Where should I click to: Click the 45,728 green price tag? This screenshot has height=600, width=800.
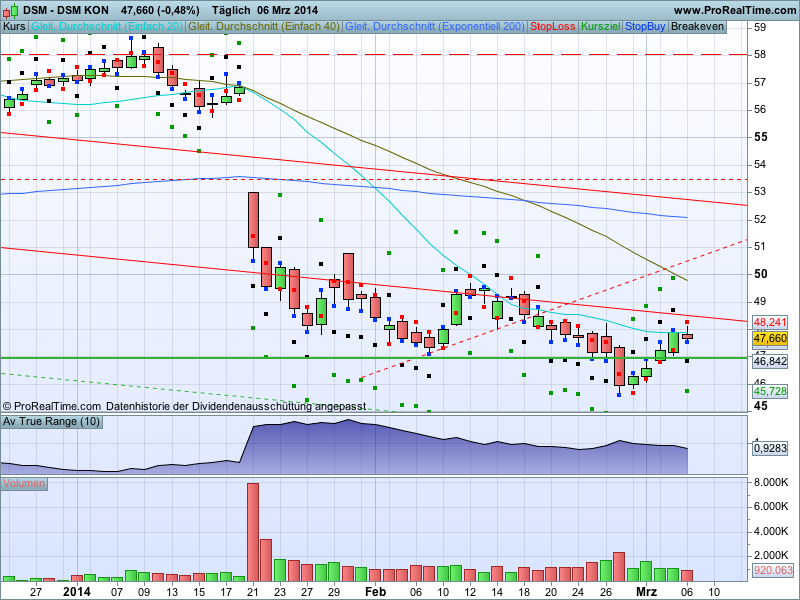[770, 391]
